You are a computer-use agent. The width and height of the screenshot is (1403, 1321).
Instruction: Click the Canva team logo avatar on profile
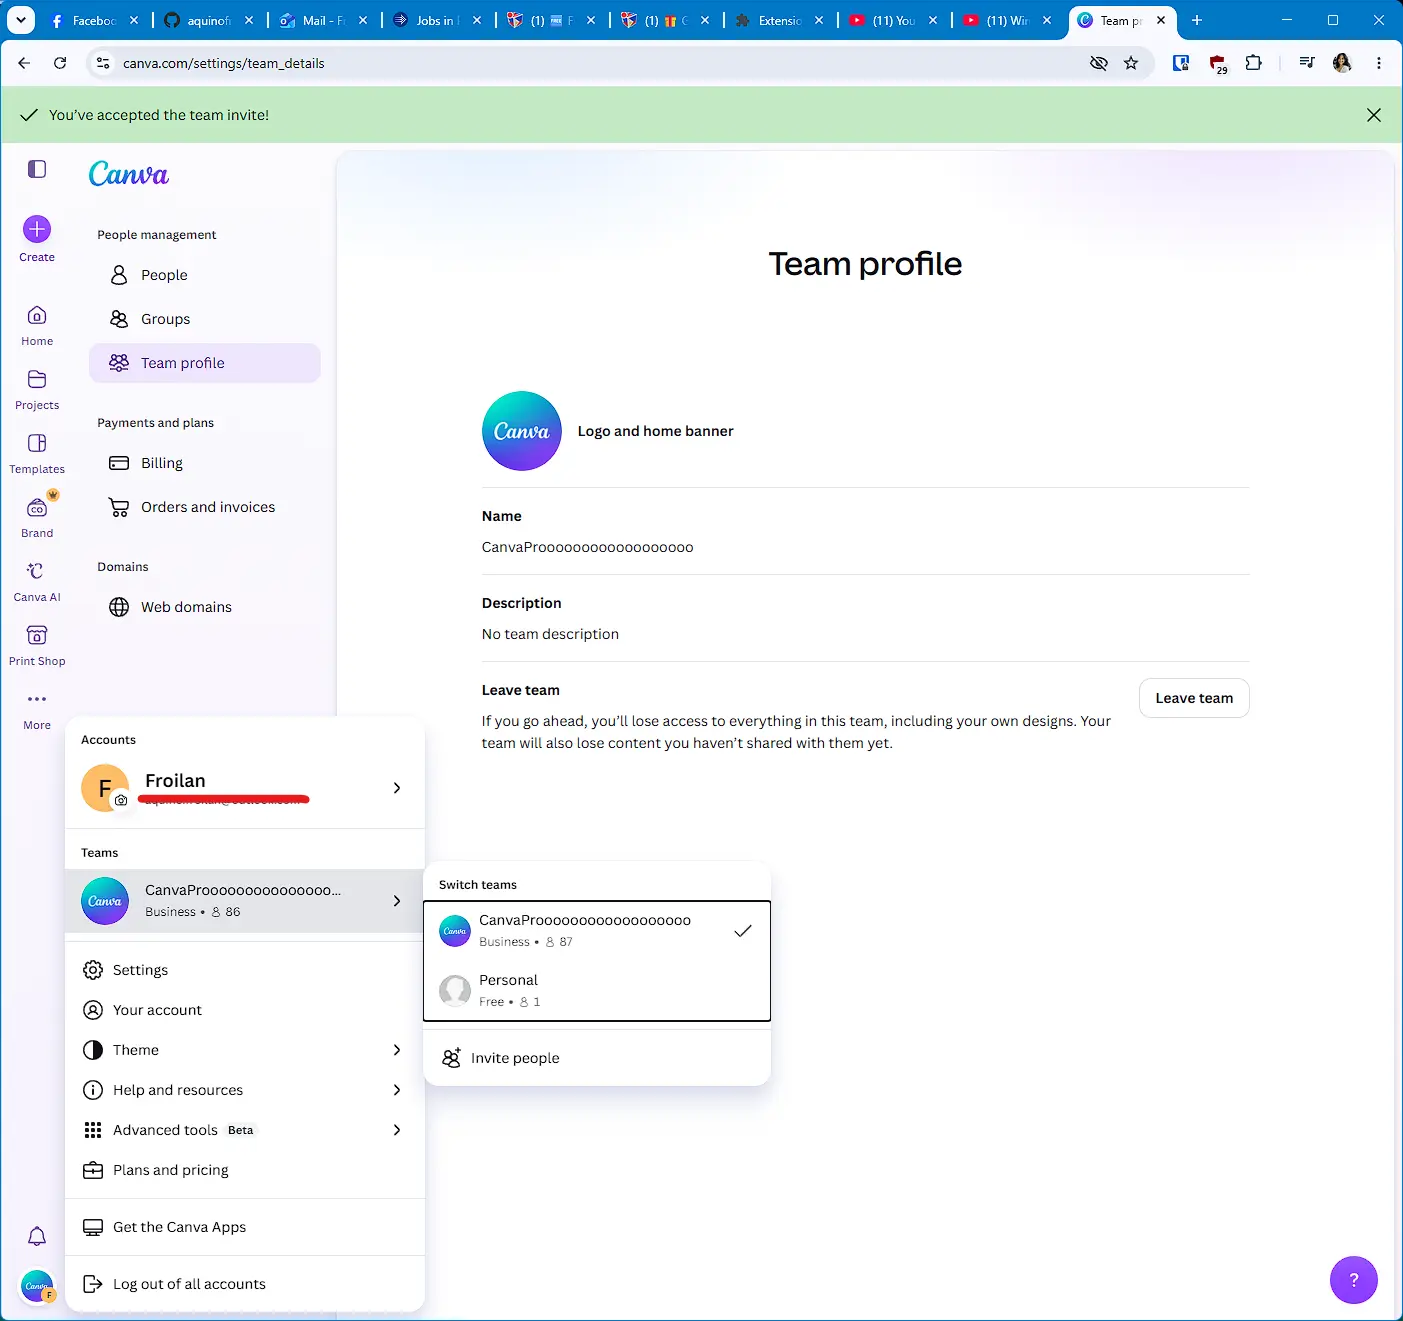pos(522,431)
